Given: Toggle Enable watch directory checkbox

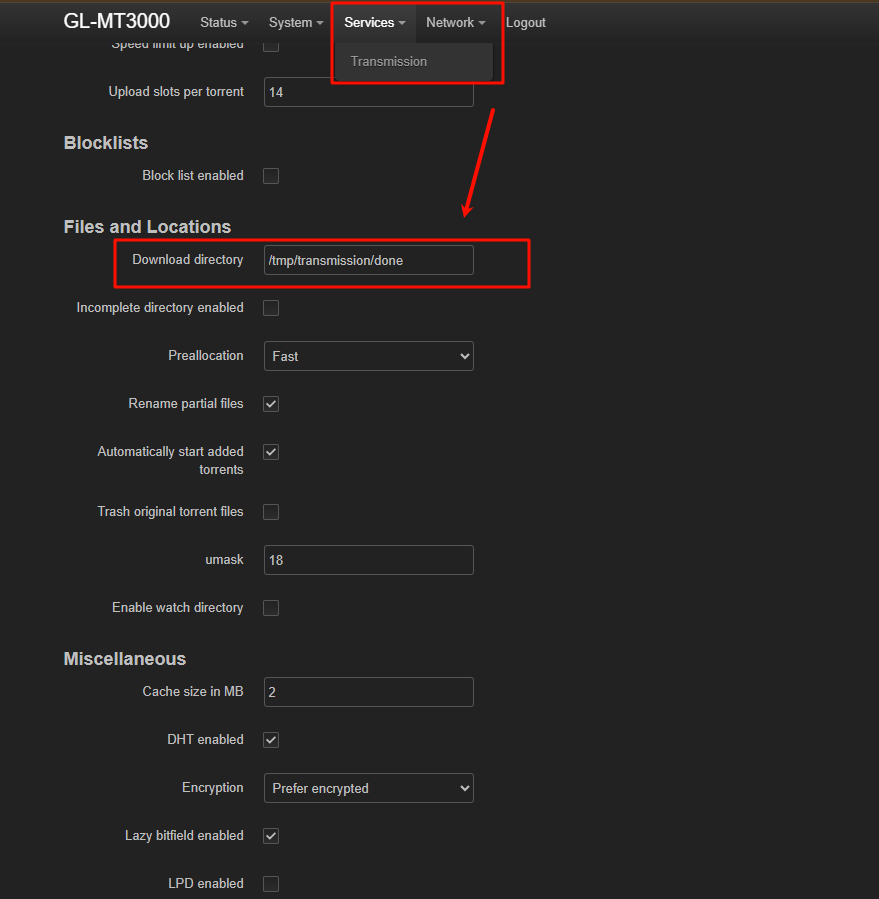Looking at the screenshot, I should (271, 608).
